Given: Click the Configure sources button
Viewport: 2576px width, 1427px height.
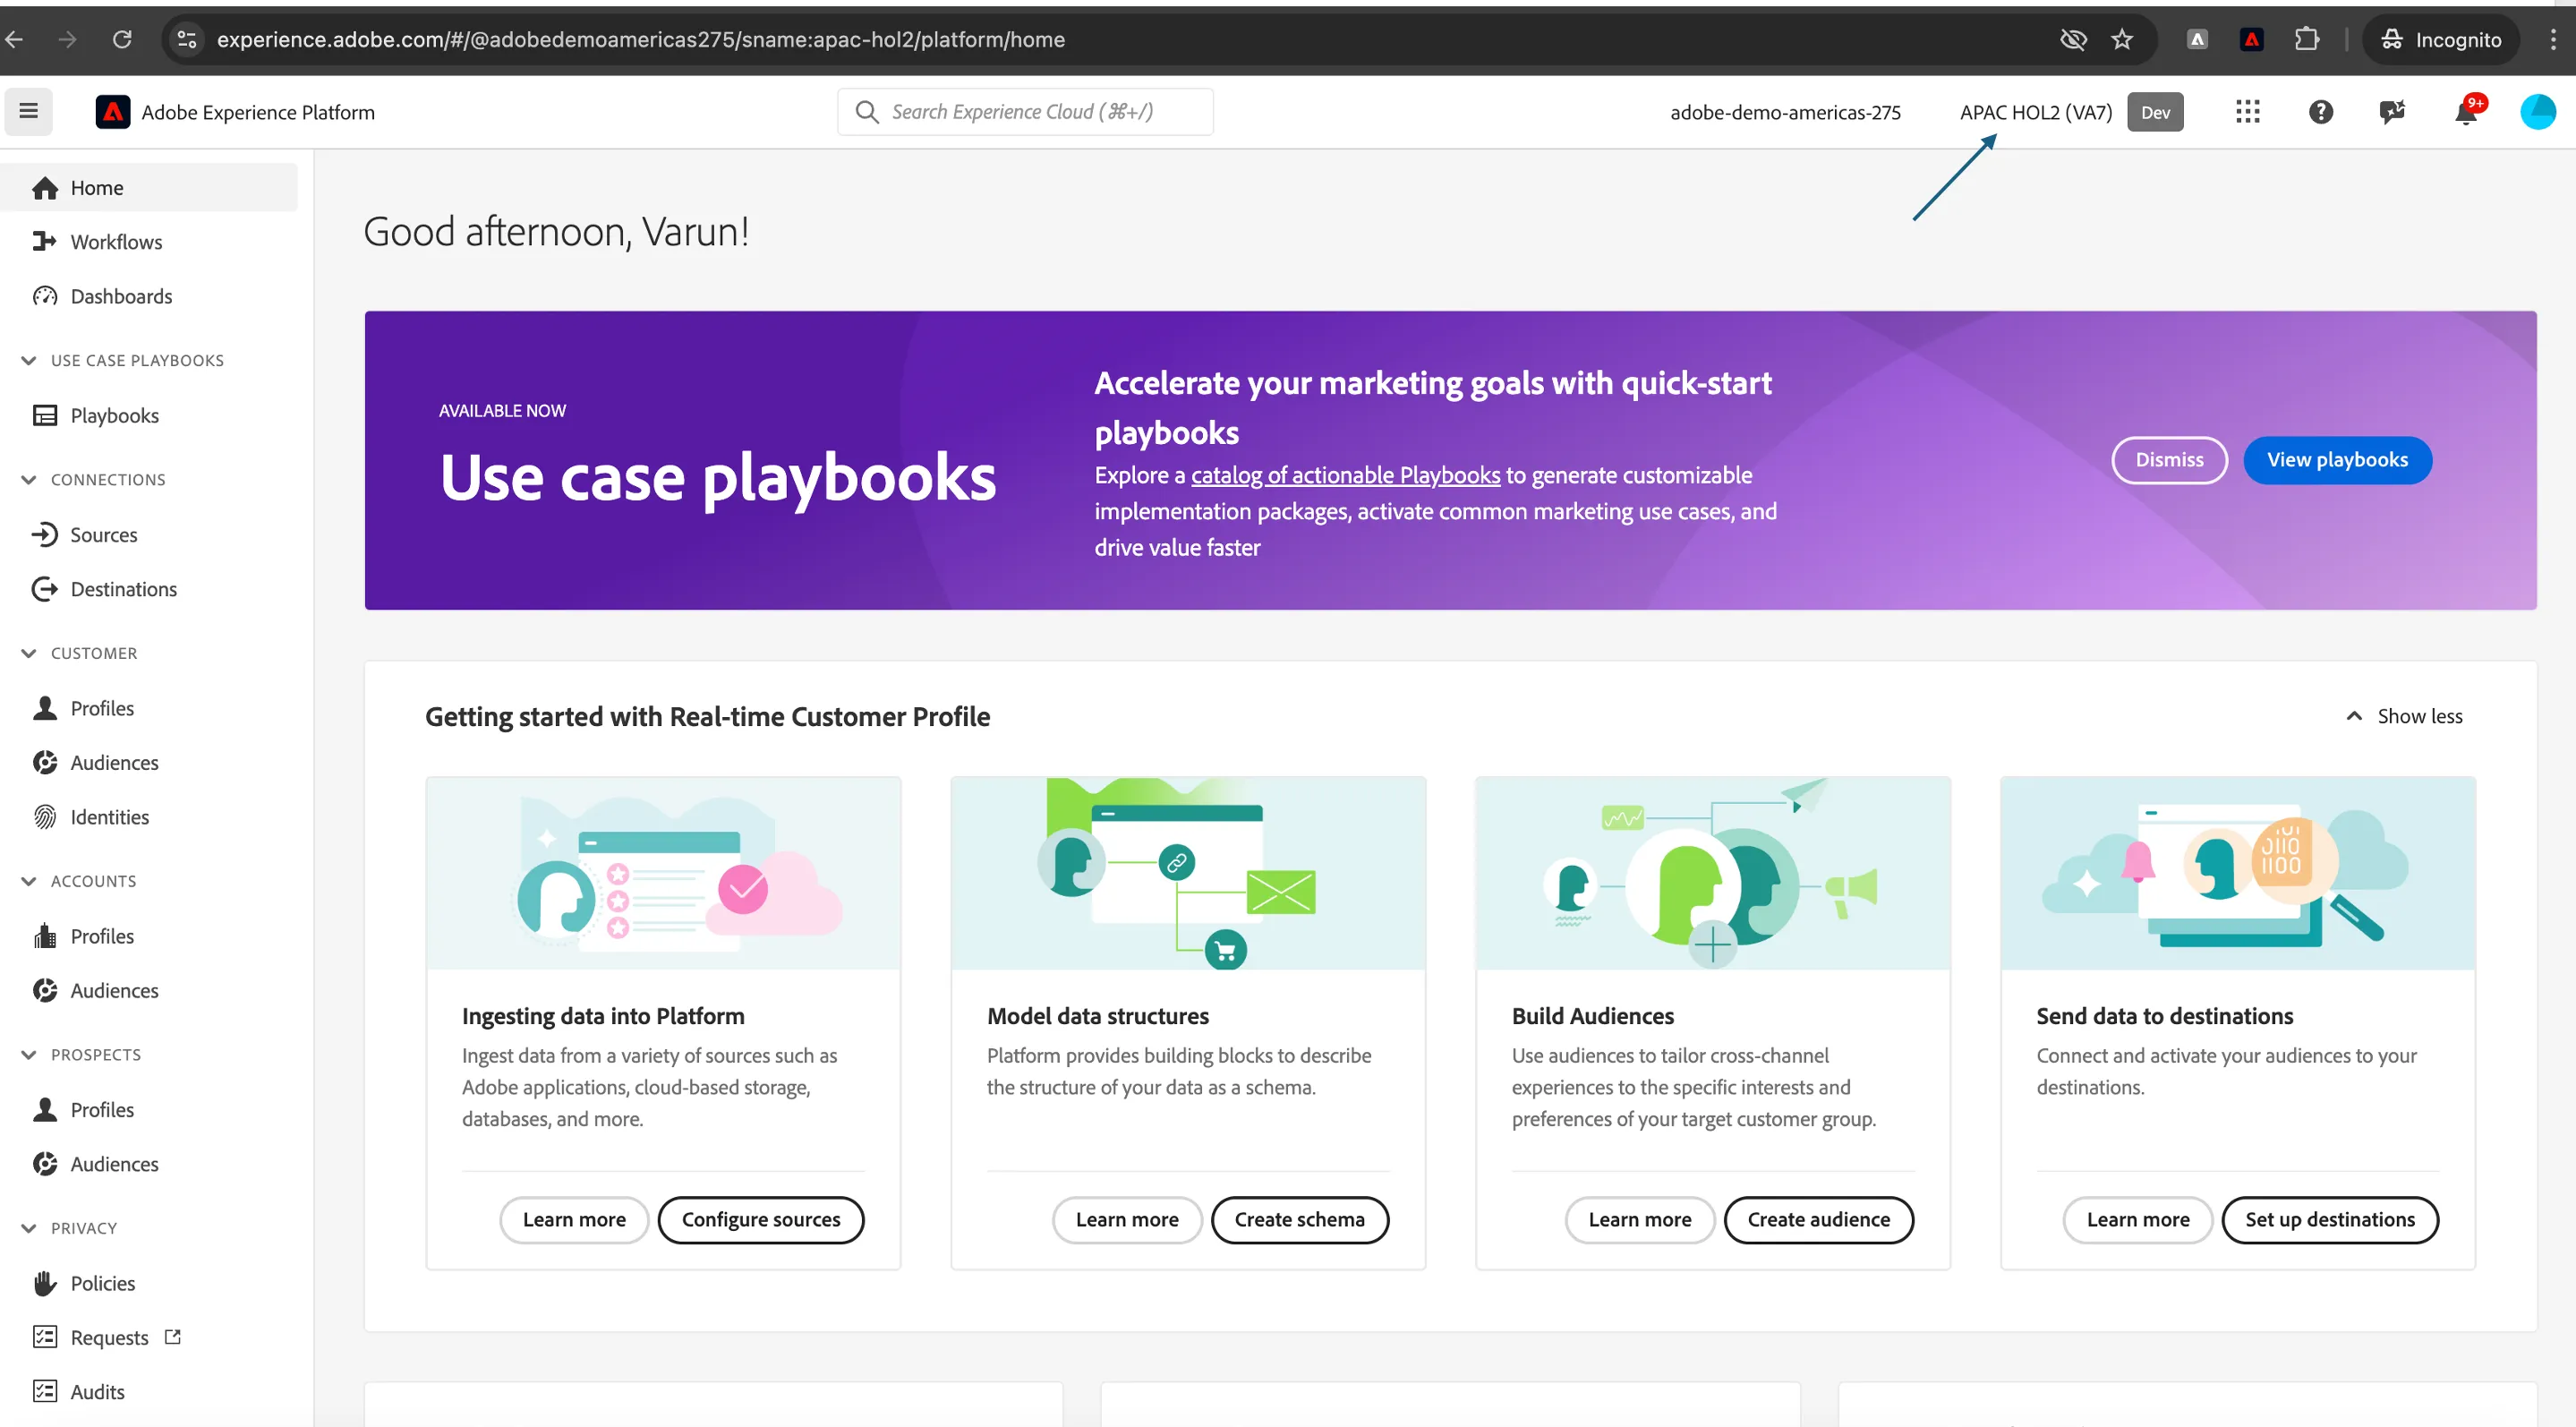Looking at the screenshot, I should coord(760,1219).
